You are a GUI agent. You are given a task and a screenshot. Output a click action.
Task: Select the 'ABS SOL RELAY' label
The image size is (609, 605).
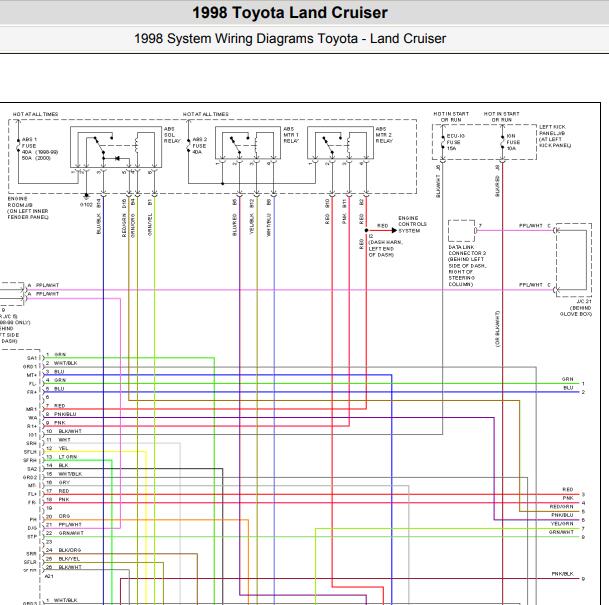tap(172, 135)
